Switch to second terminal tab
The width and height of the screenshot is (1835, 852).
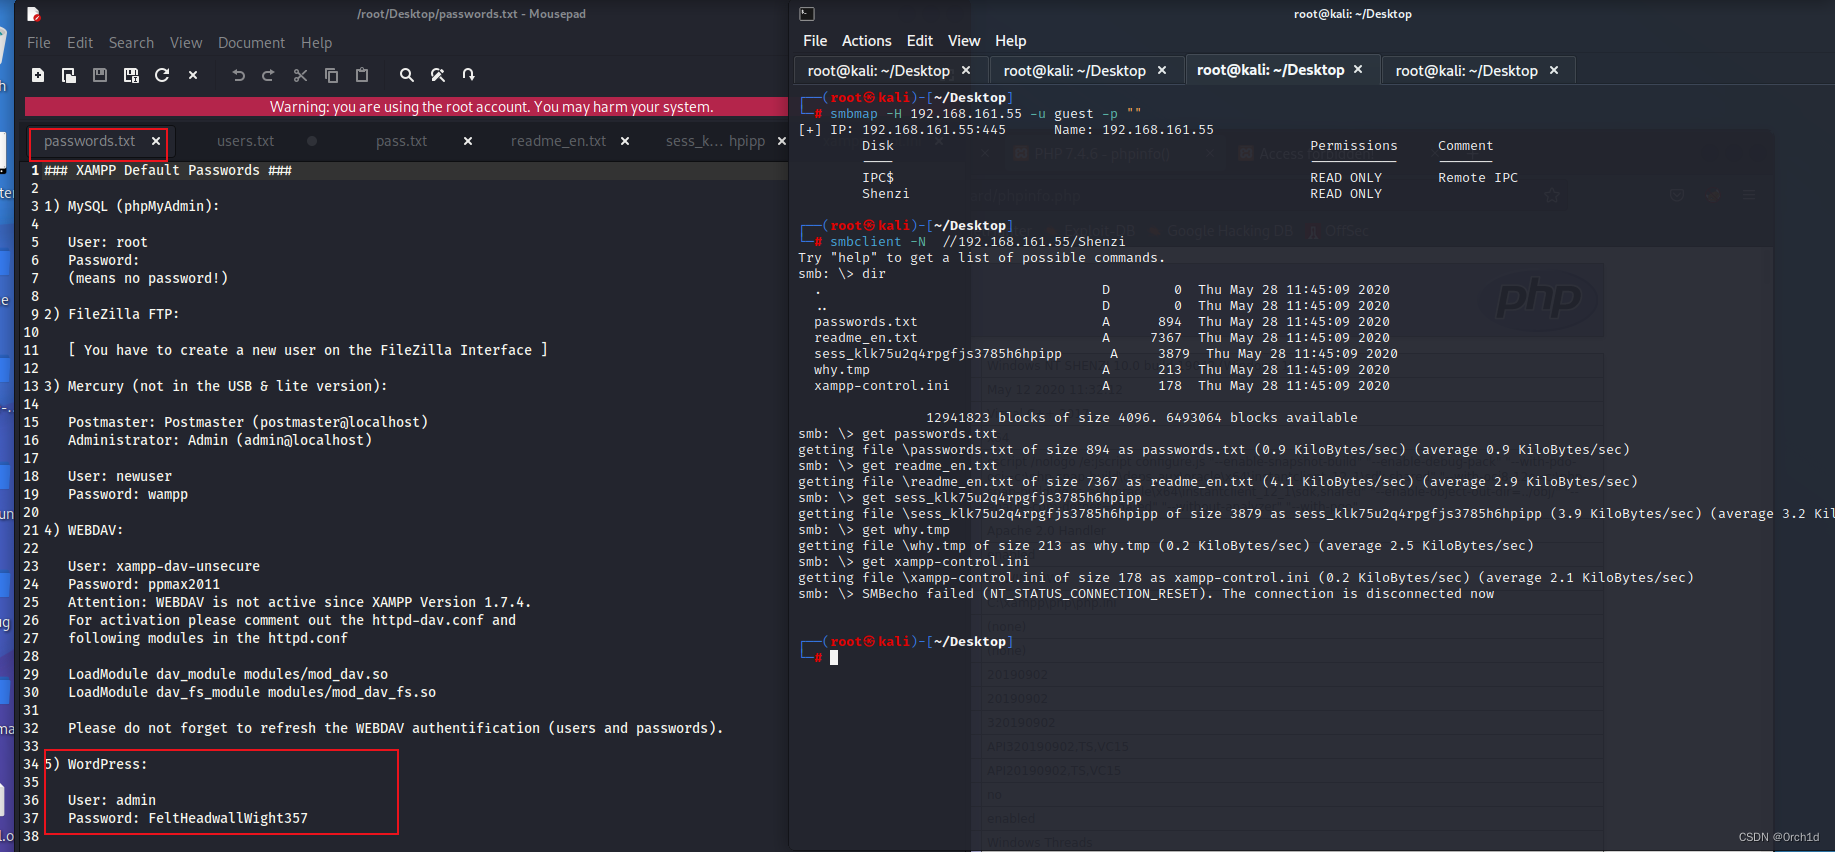tap(1075, 70)
